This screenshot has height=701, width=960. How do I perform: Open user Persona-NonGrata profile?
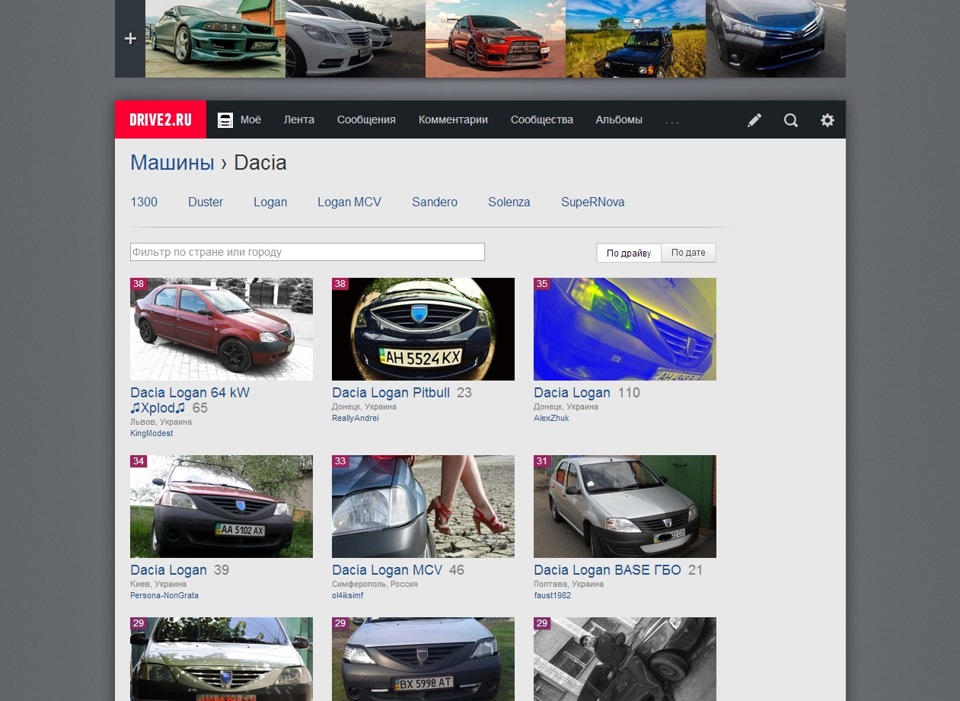pos(164,595)
